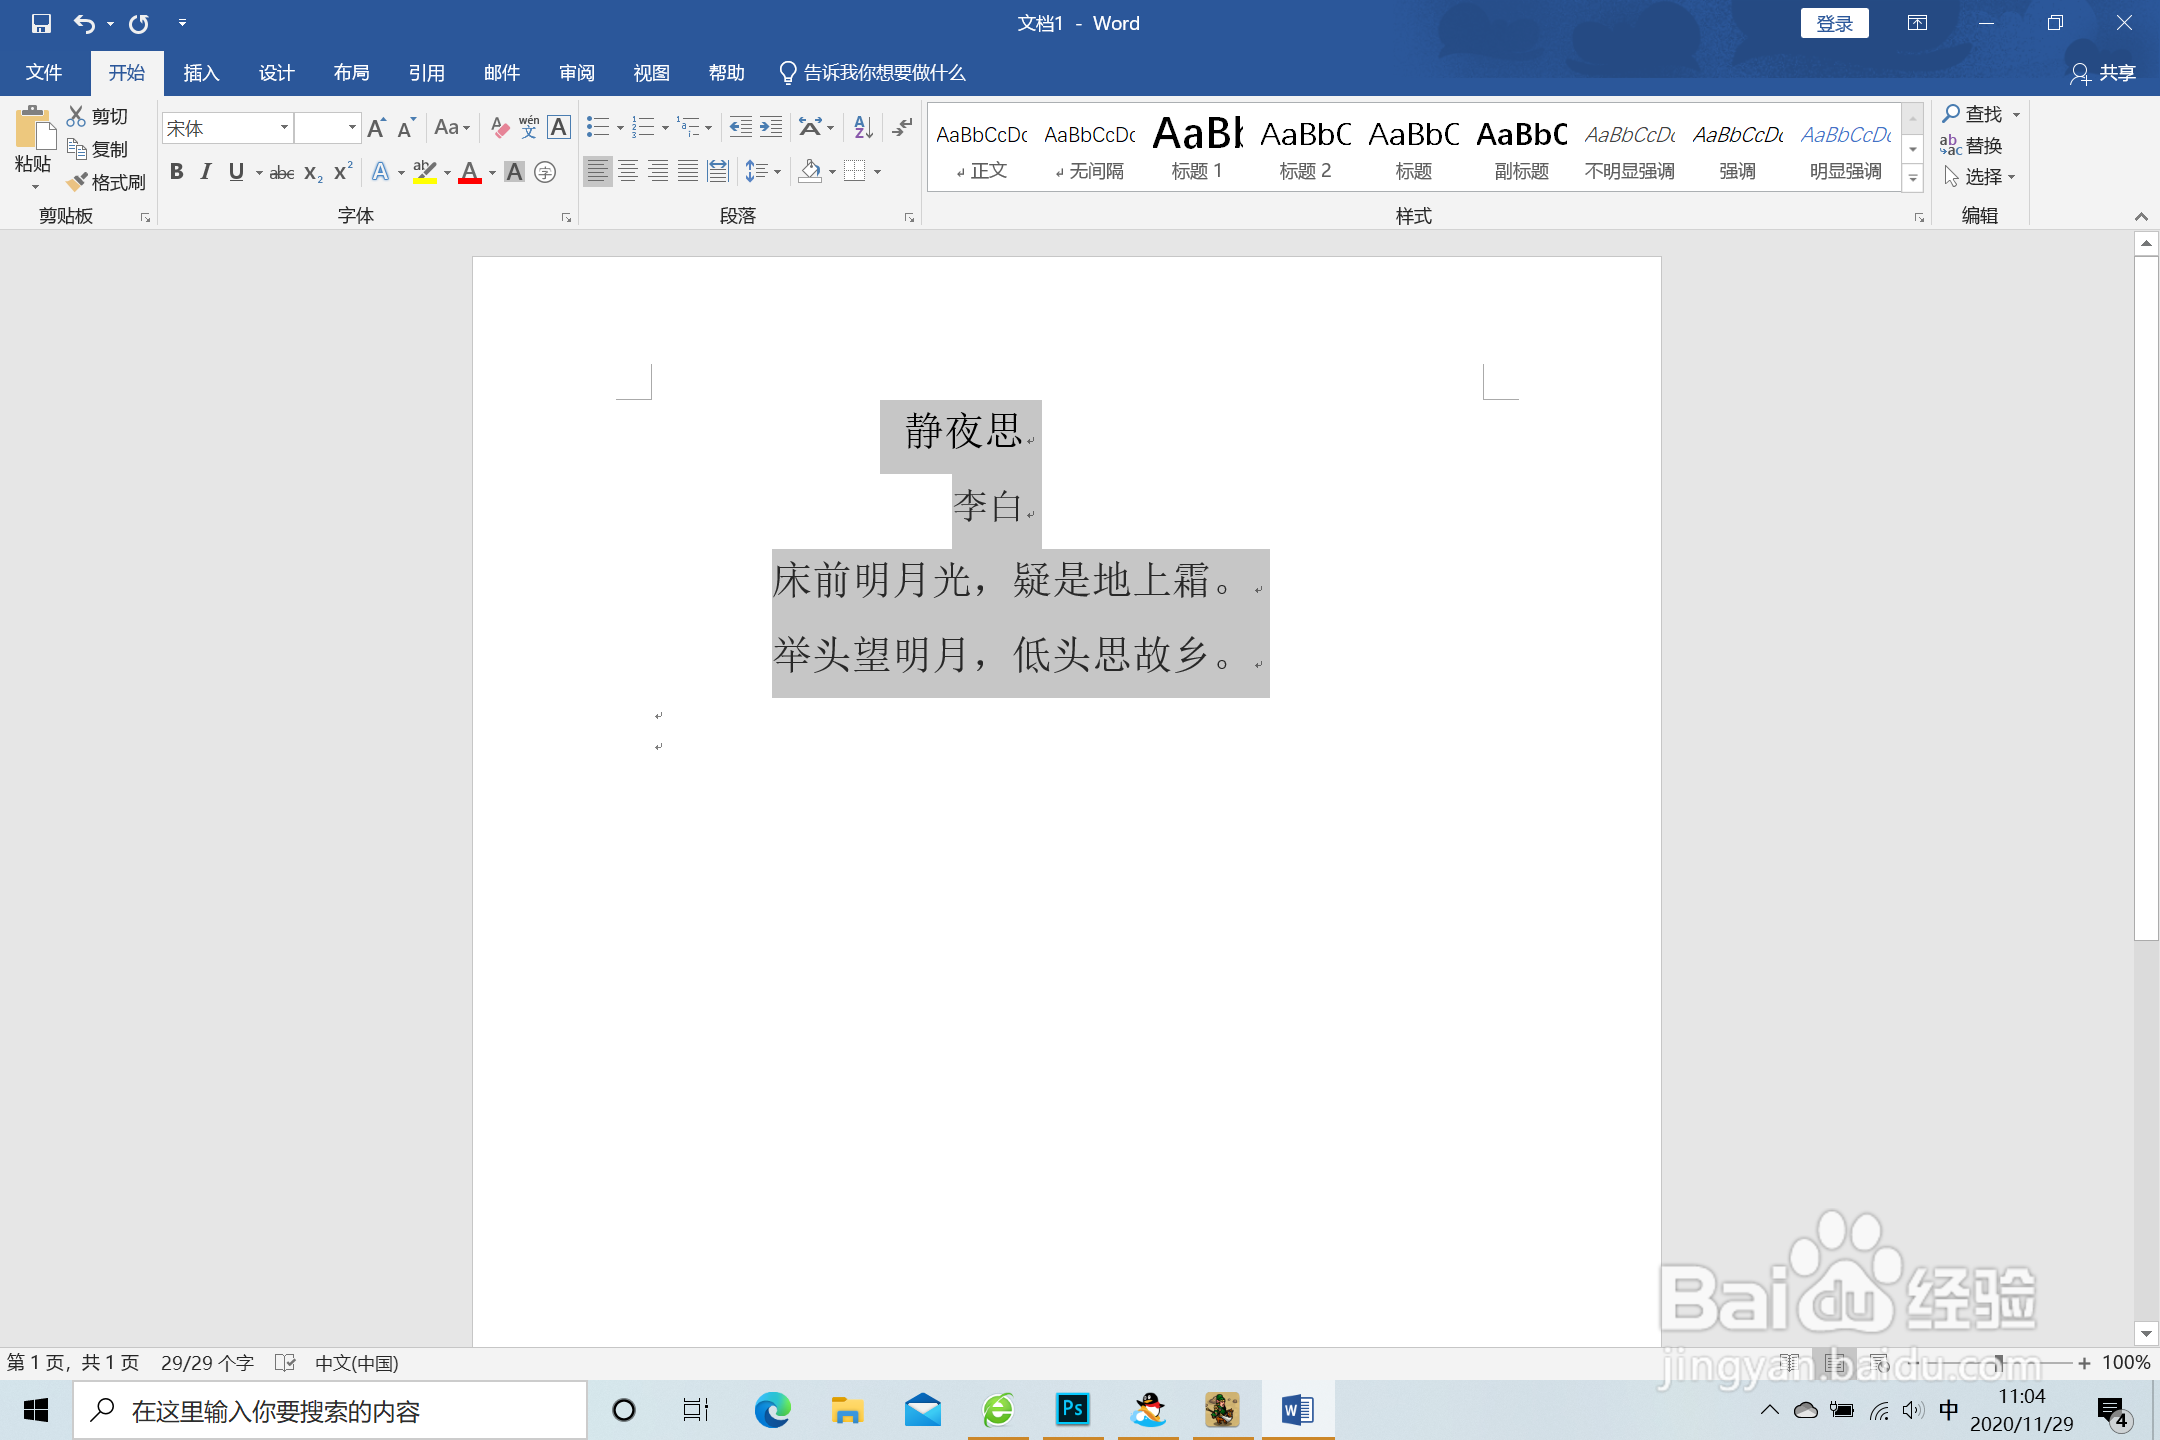
Task: Click the 替换 replace button
Action: 1972,146
